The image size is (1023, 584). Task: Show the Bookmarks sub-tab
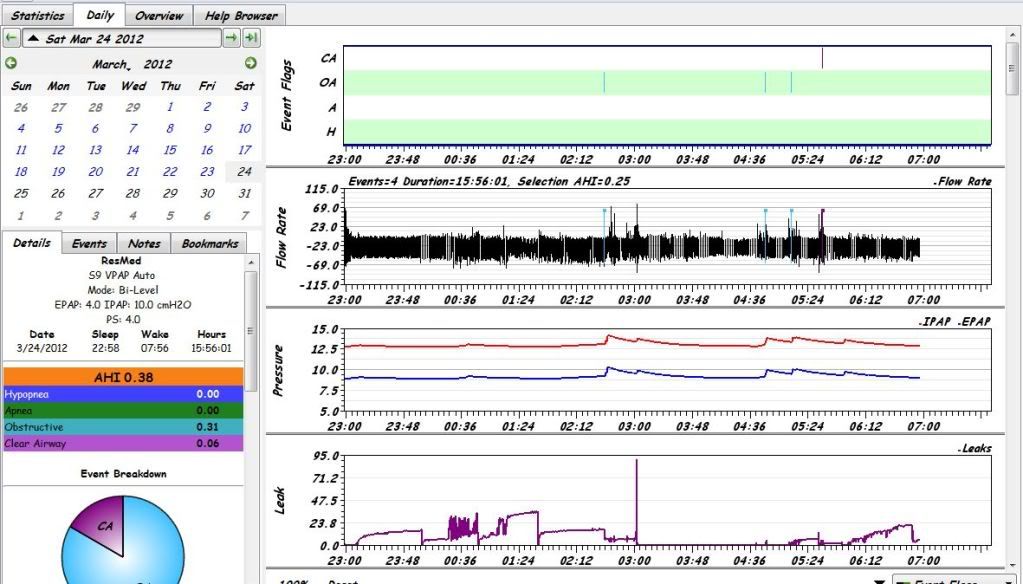click(x=209, y=243)
